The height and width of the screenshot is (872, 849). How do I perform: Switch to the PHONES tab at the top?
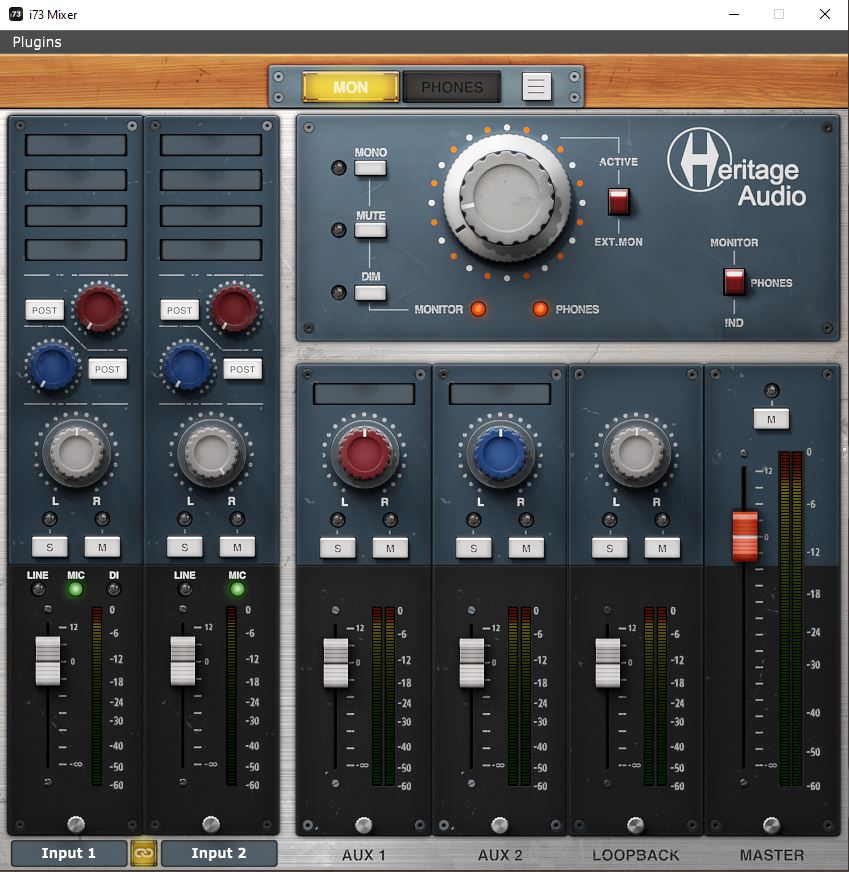coord(452,87)
